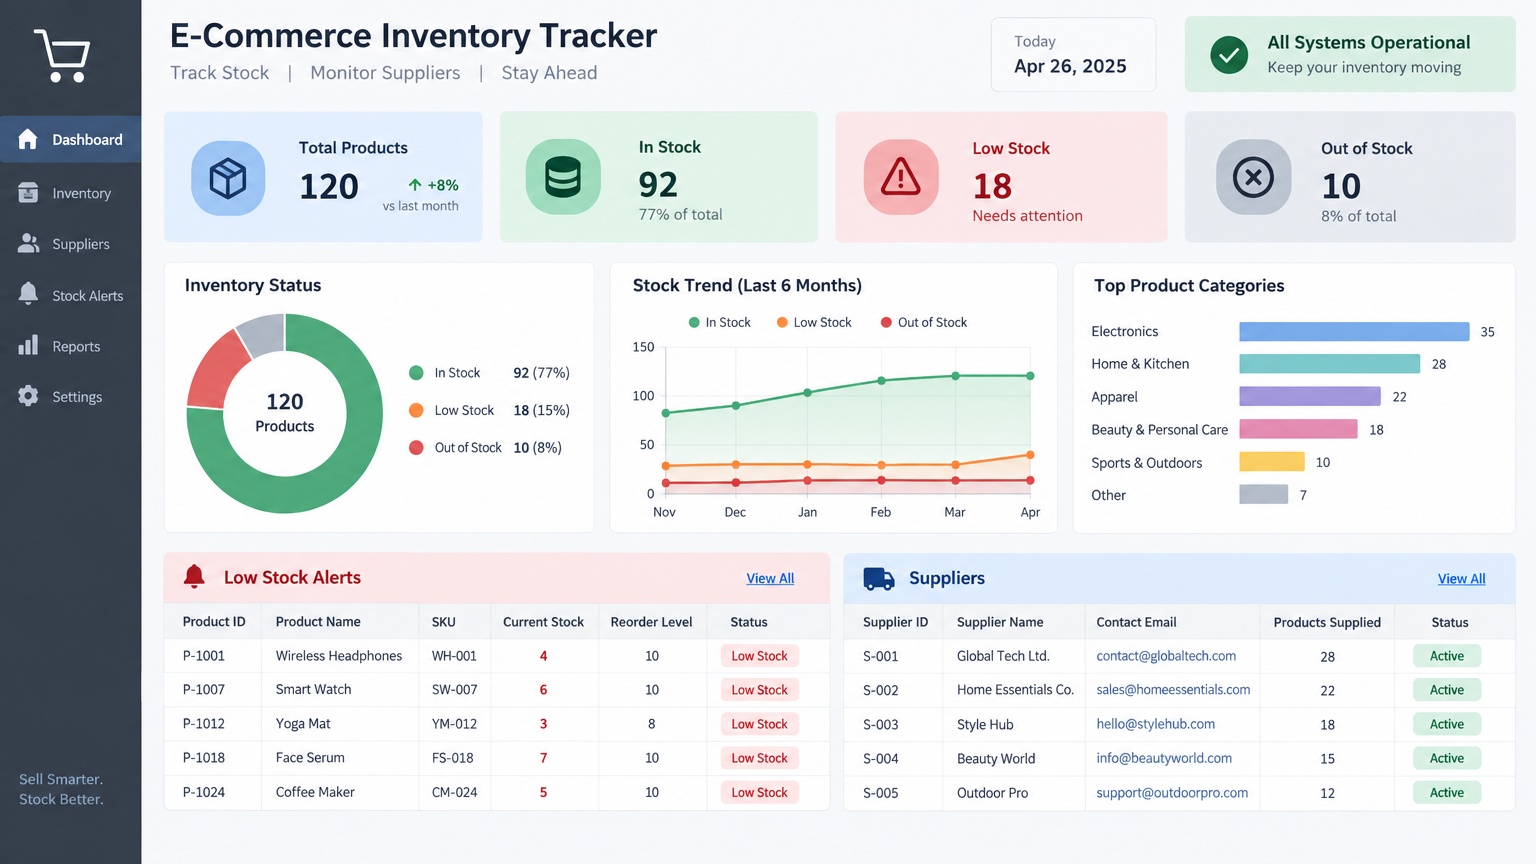Image resolution: width=1536 pixels, height=864 pixels.
Task: Click the Active badge for Global Tech Ltd.
Action: (1447, 656)
